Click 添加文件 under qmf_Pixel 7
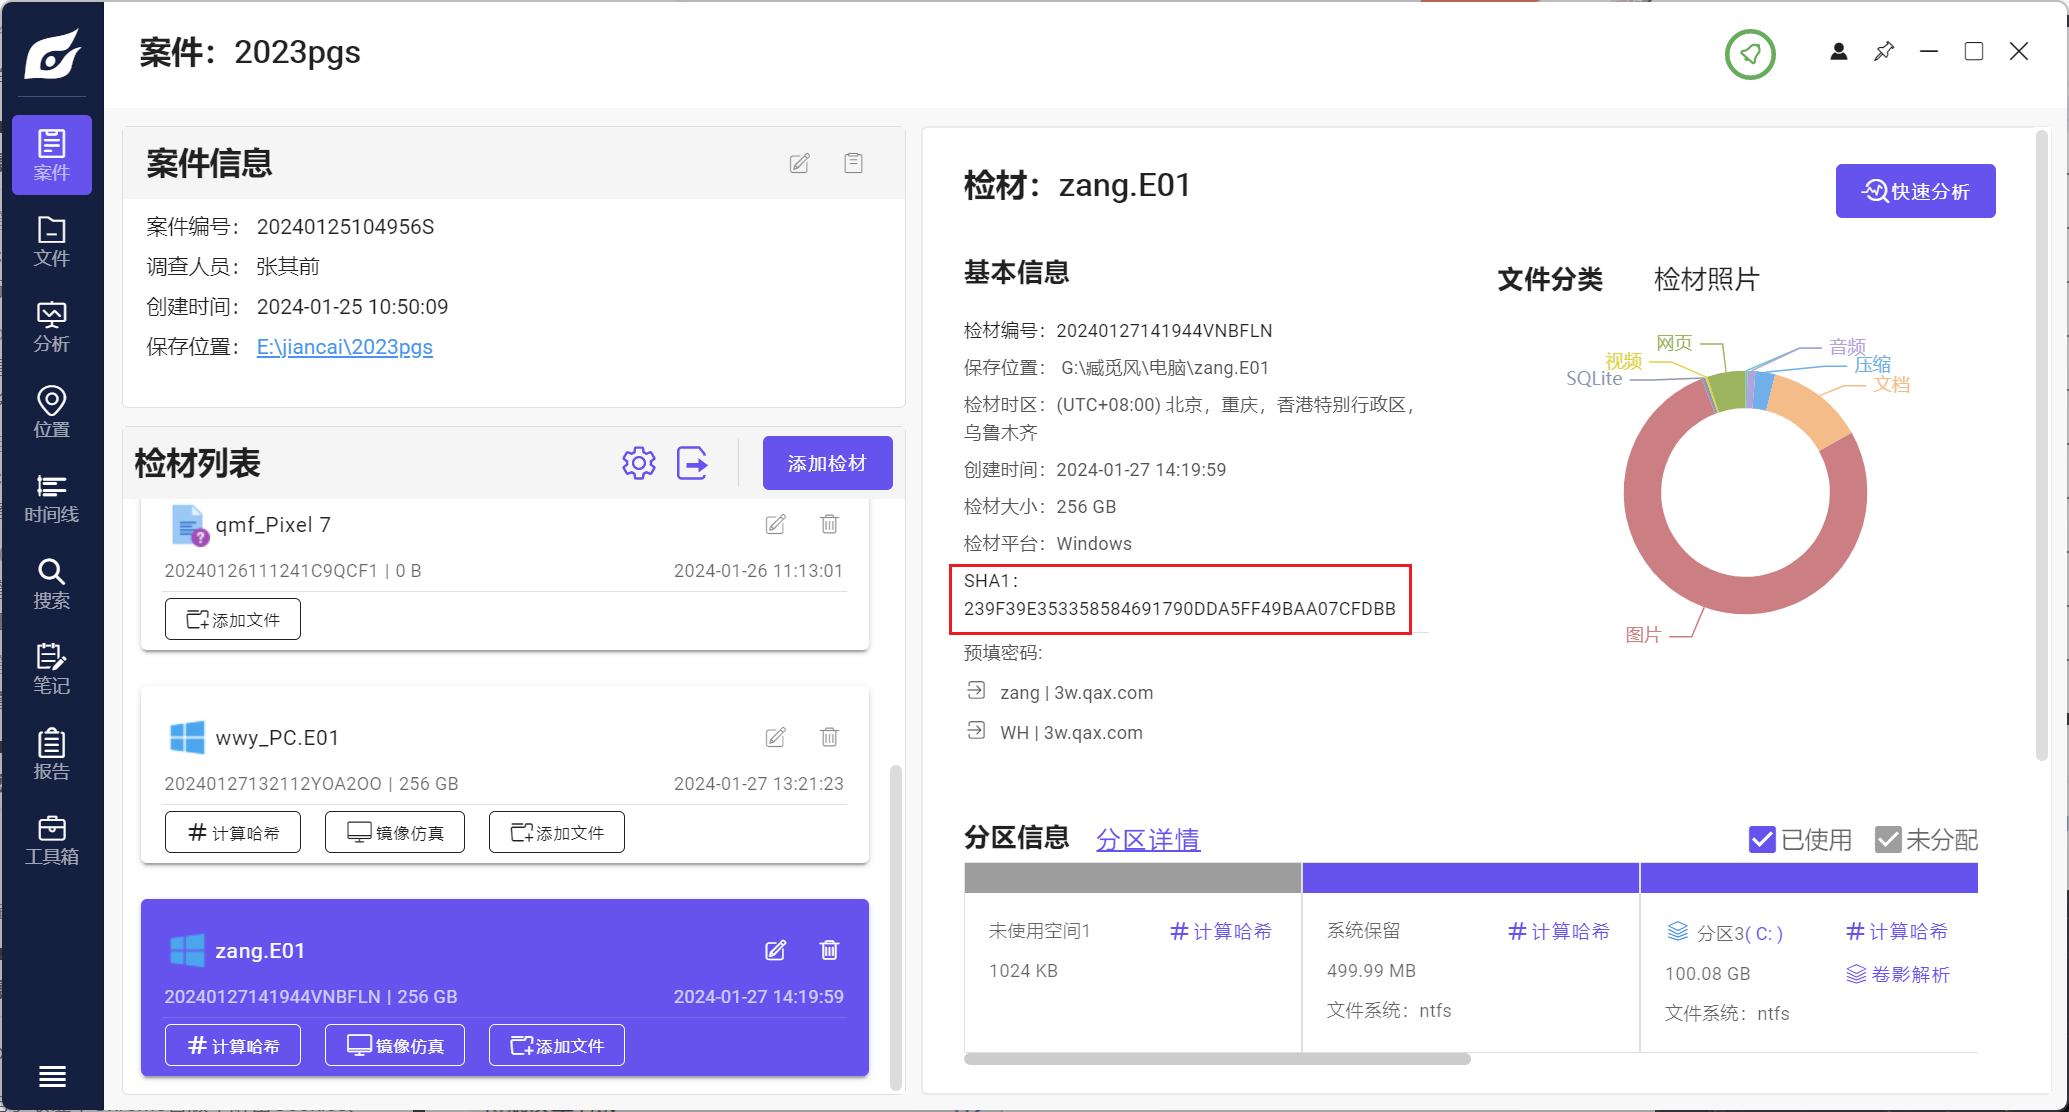The image size is (2069, 1112). pyautogui.click(x=233, y=619)
